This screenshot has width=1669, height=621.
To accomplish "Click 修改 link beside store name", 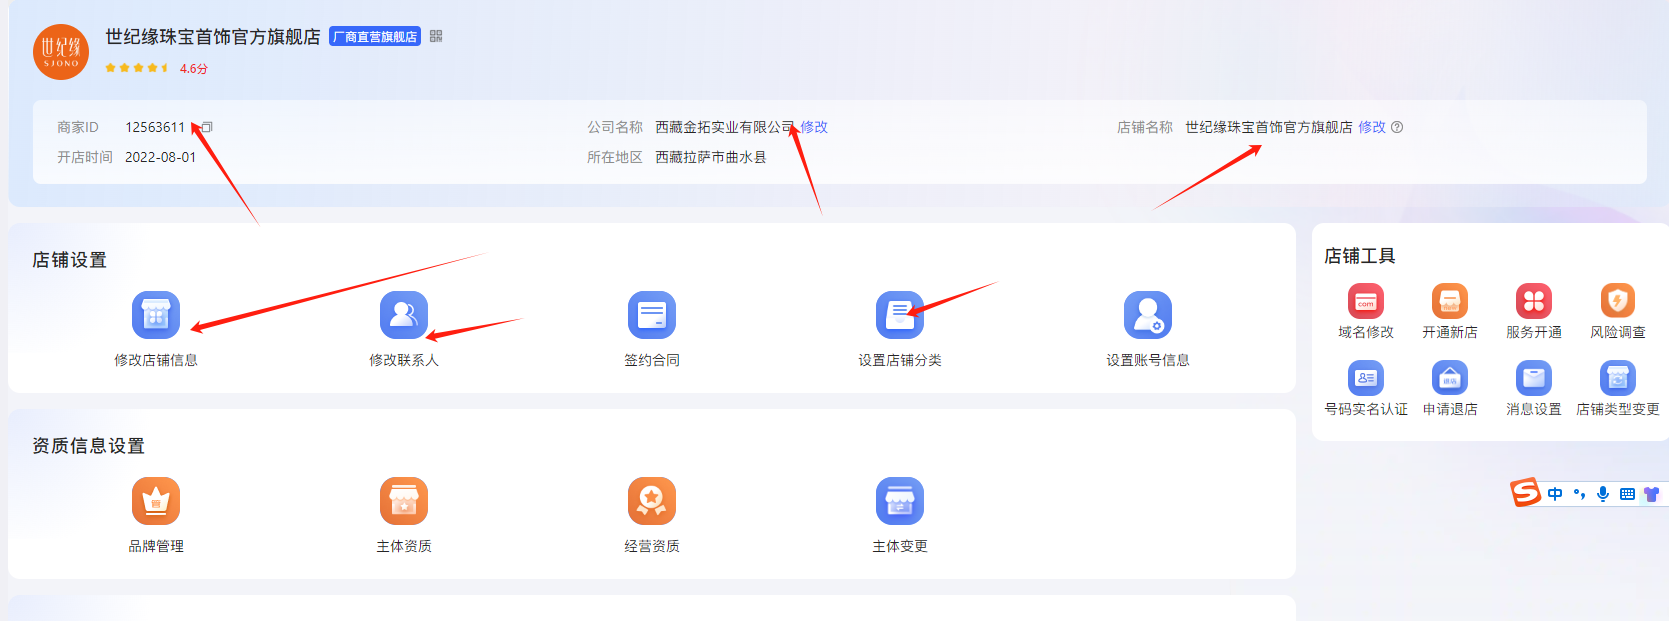I will pos(1372,127).
